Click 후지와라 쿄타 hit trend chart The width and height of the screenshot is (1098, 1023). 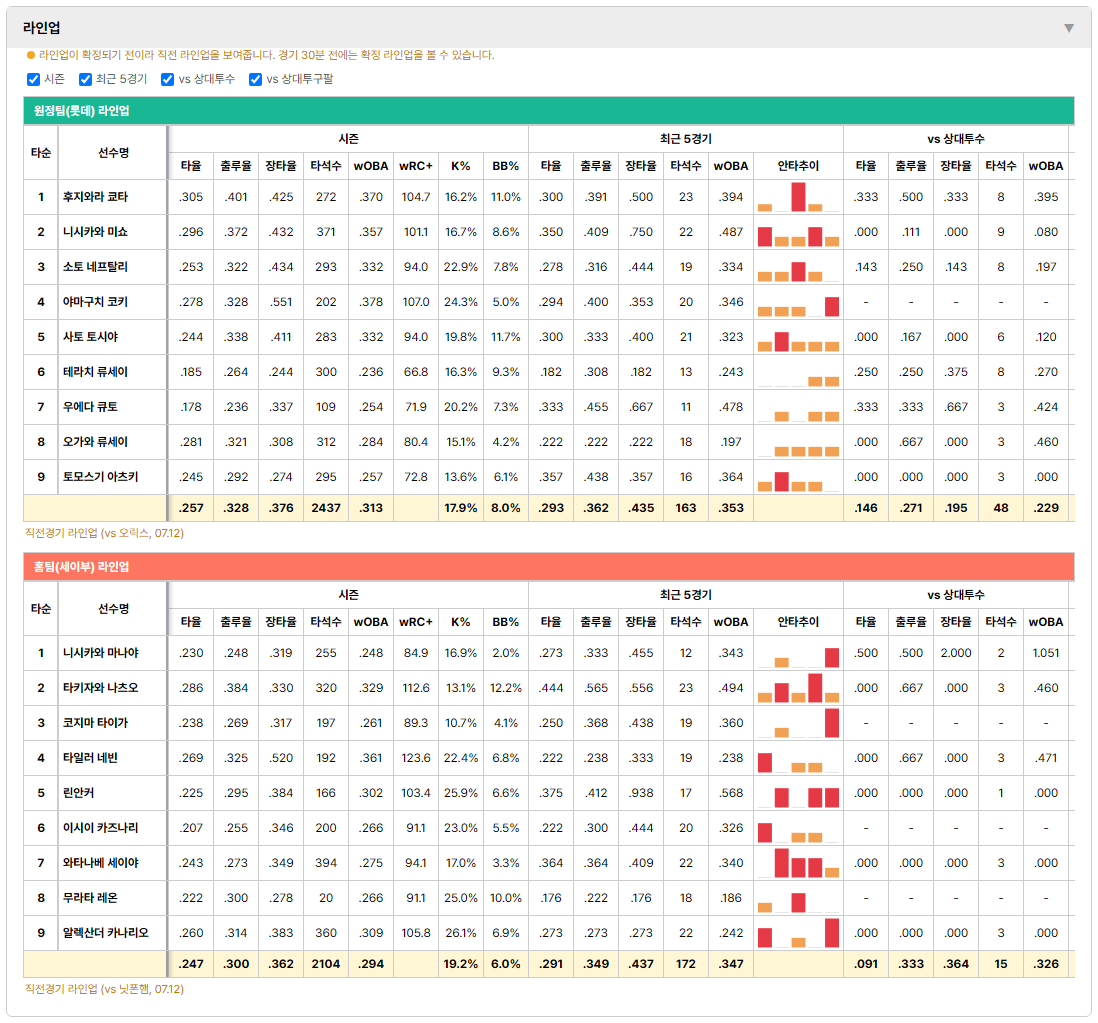click(798, 197)
